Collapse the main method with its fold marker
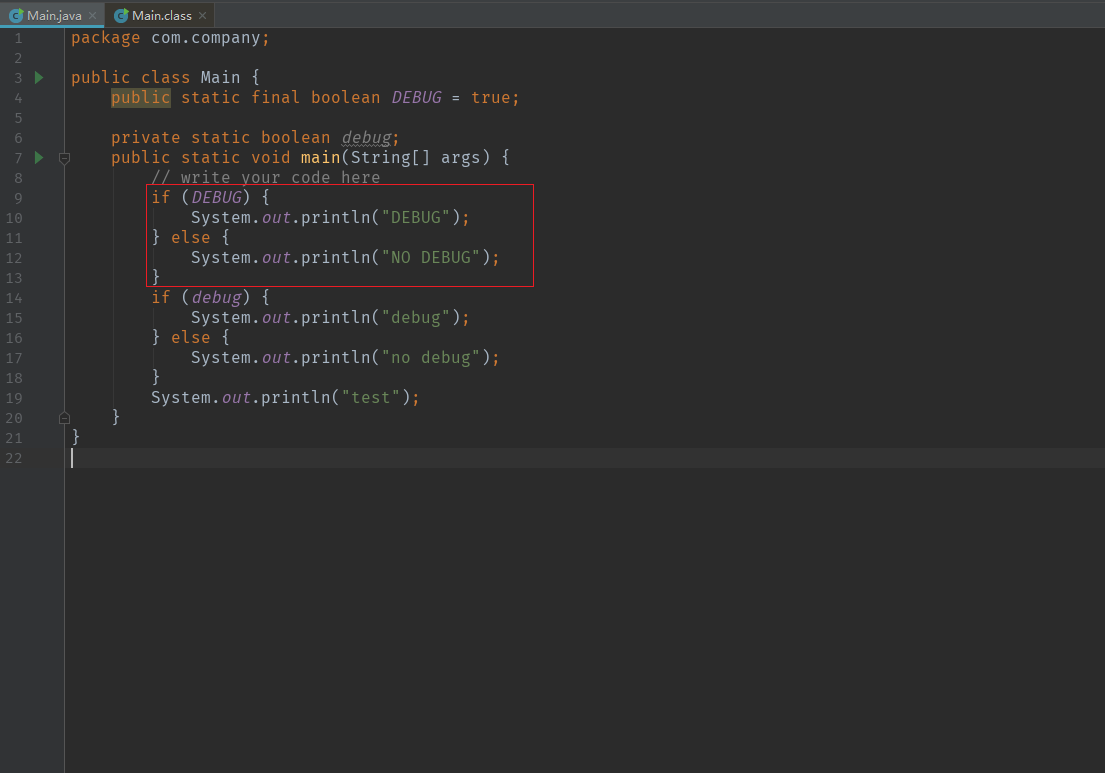The width and height of the screenshot is (1105, 773). click(64, 158)
